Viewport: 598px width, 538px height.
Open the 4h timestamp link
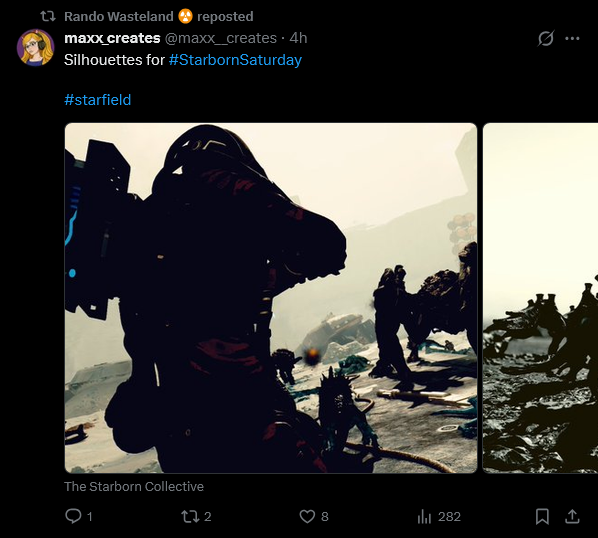[x=298, y=38]
